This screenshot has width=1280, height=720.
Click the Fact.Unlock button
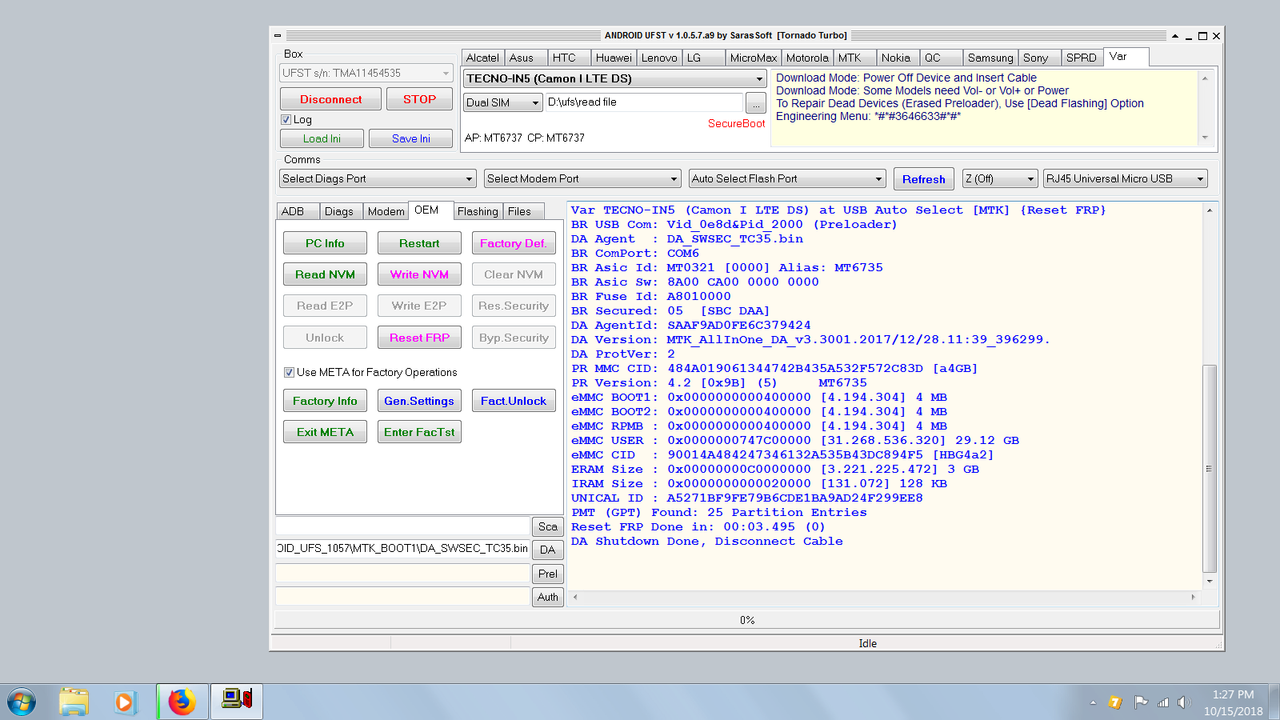coord(513,401)
